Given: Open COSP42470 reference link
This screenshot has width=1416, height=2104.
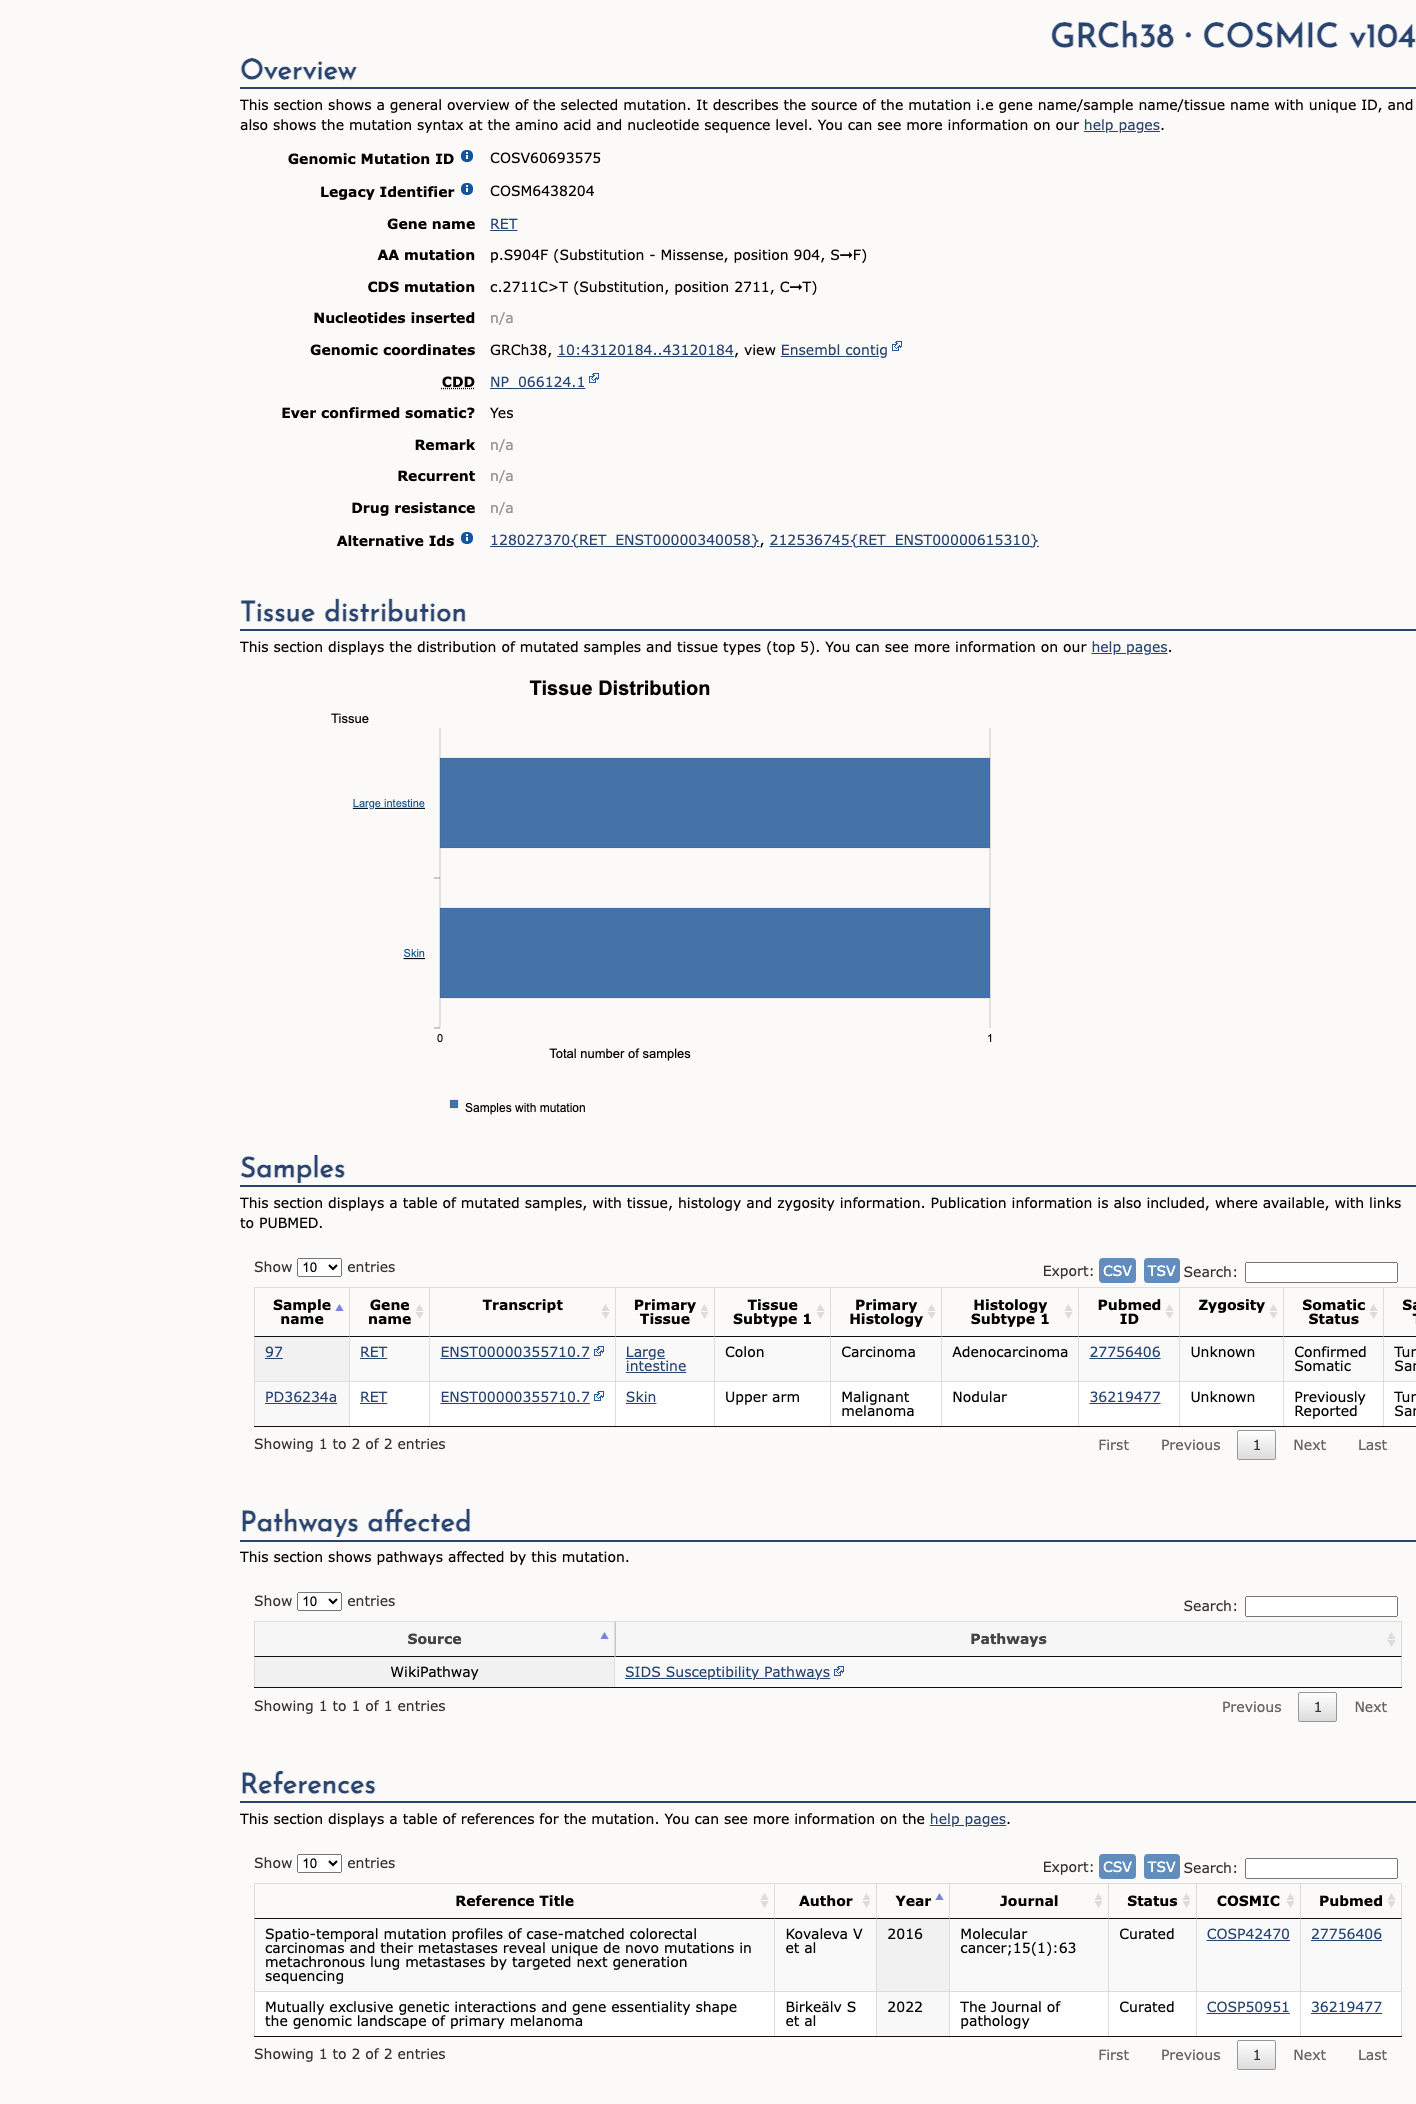Looking at the screenshot, I should 1248,1934.
